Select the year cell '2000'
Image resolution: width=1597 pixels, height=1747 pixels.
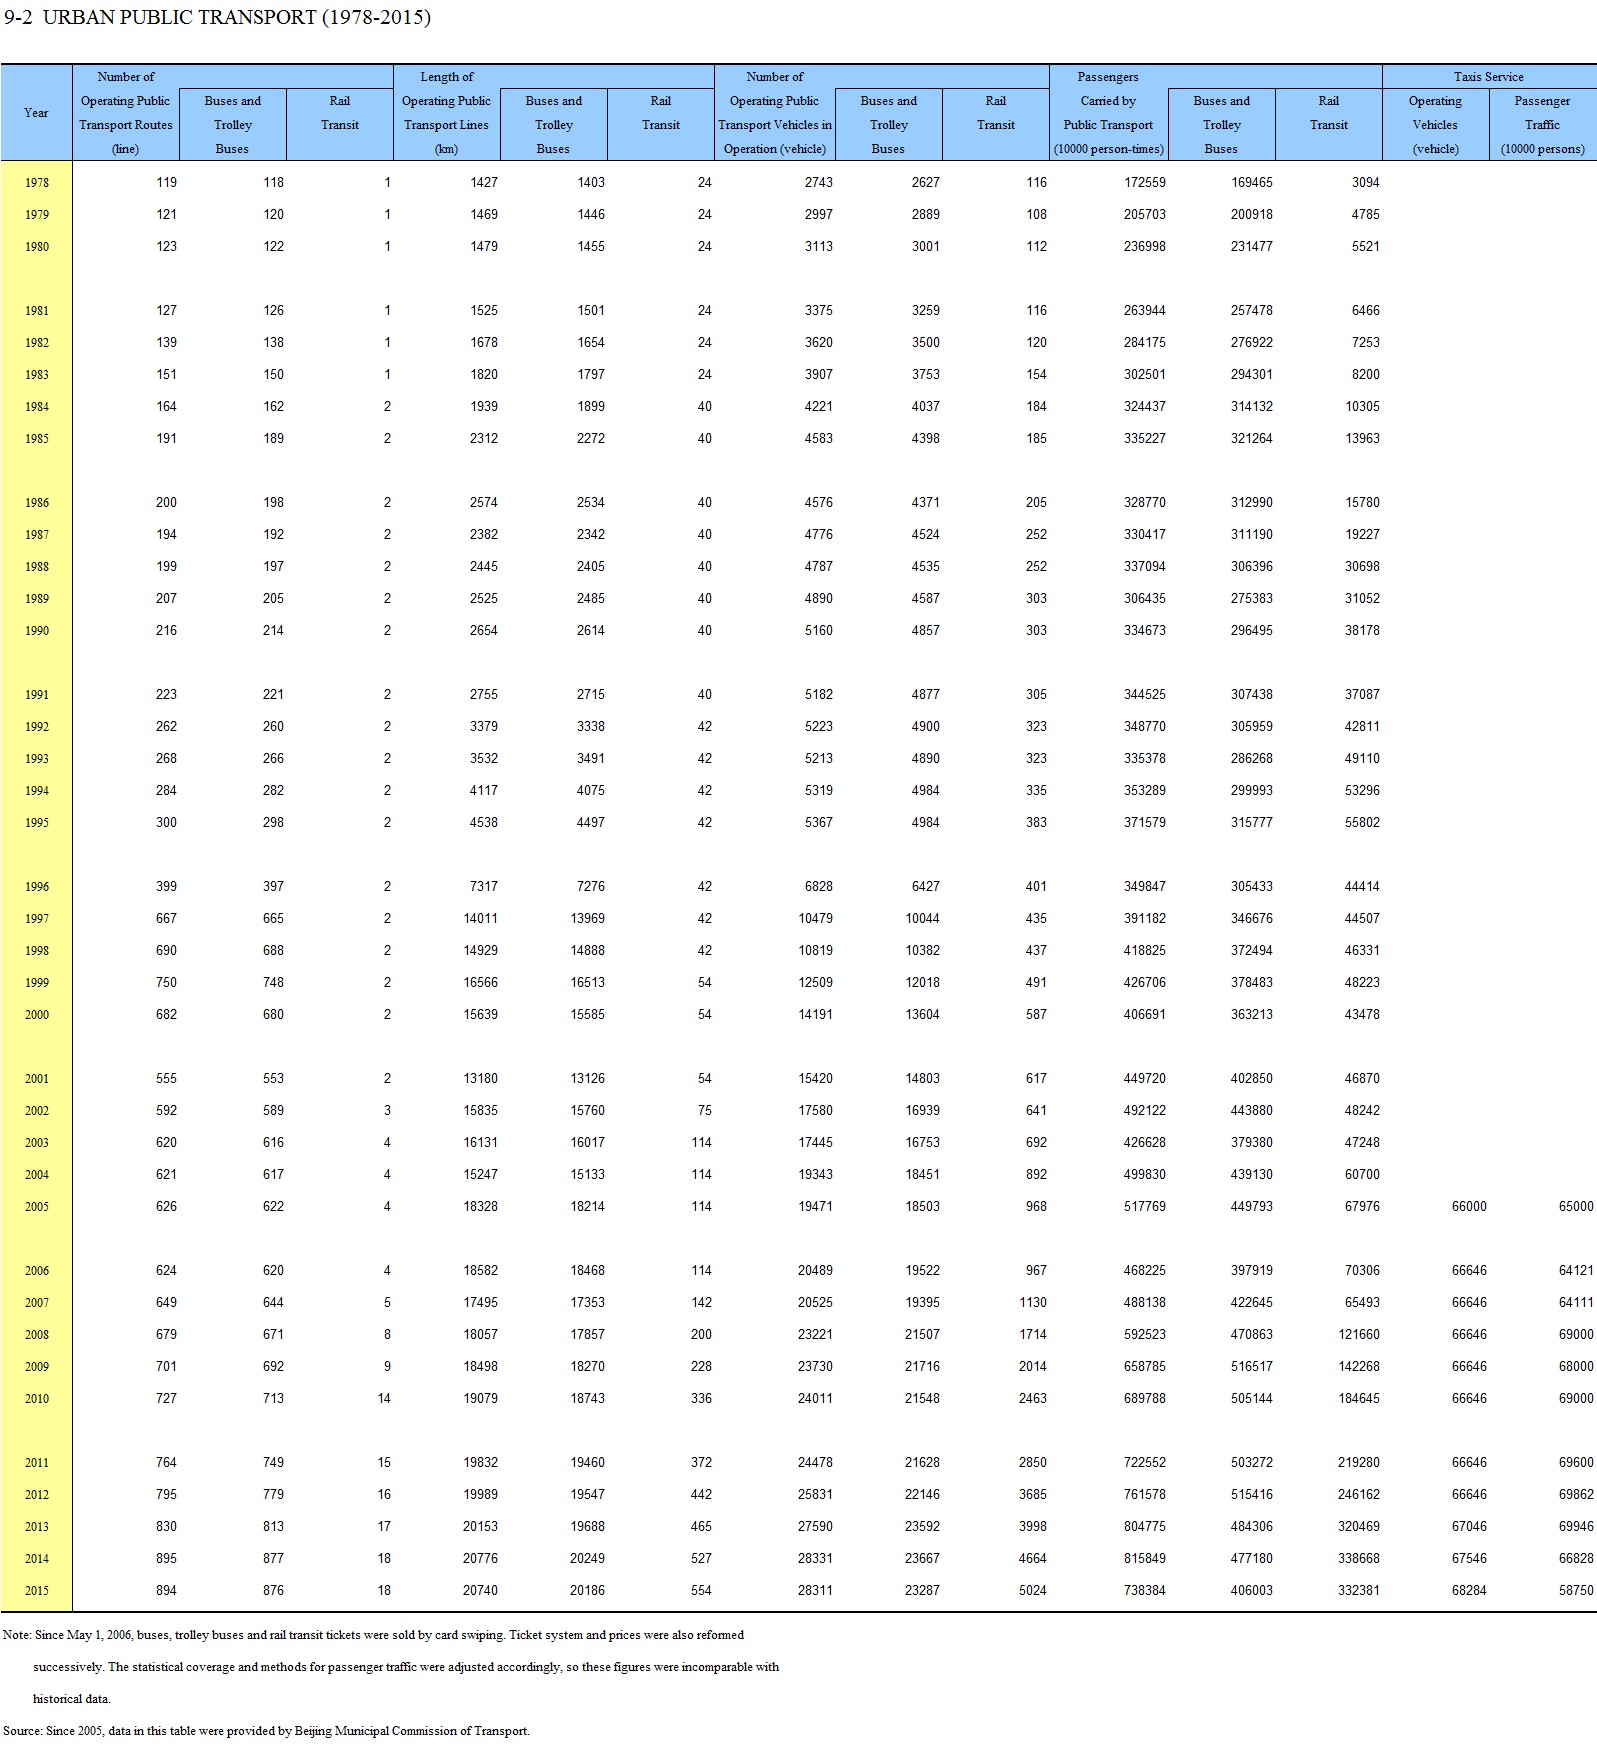(x=37, y=1015)
